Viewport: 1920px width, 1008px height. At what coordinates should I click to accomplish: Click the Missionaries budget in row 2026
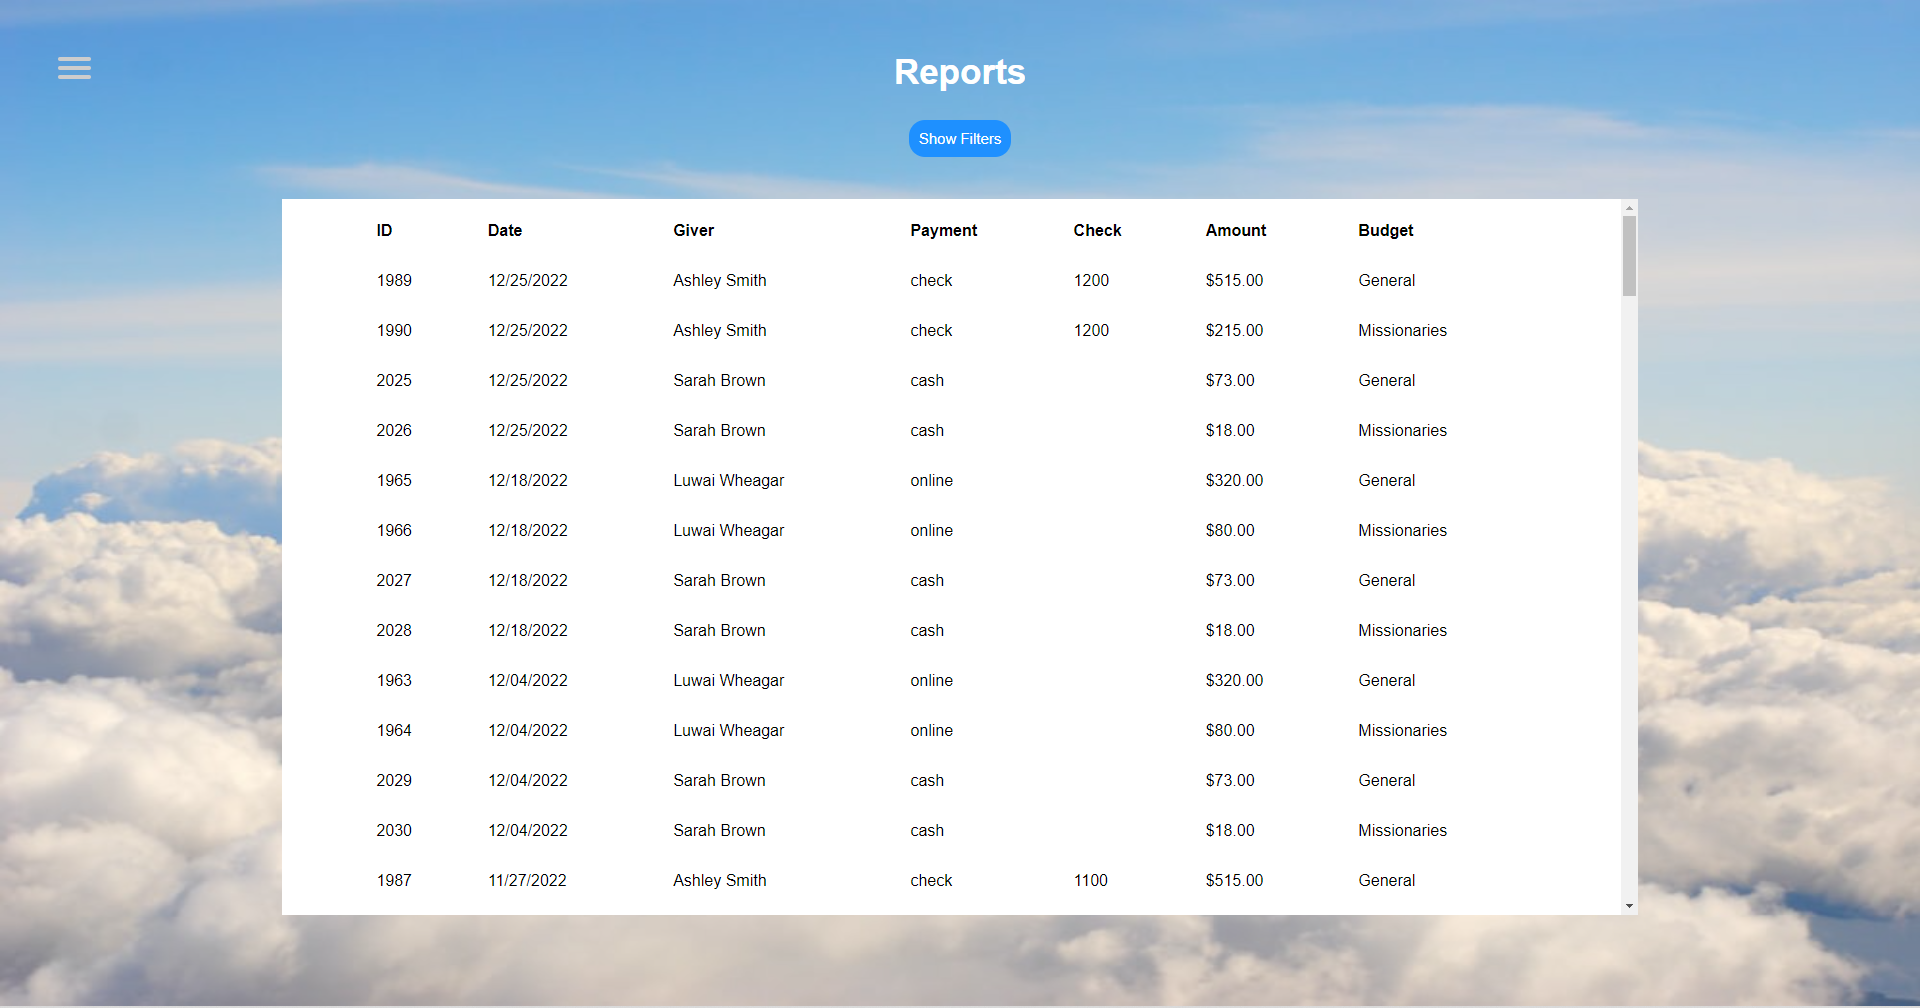click(1402, 430)
